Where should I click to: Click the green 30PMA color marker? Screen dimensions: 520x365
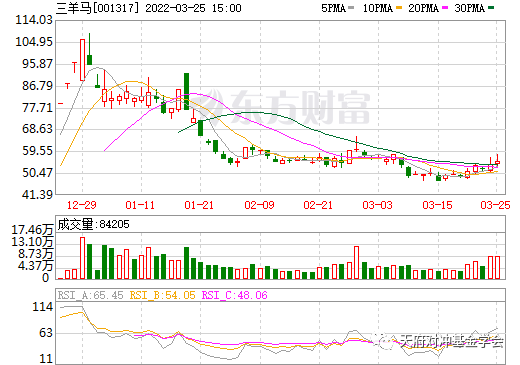[491, 7]
